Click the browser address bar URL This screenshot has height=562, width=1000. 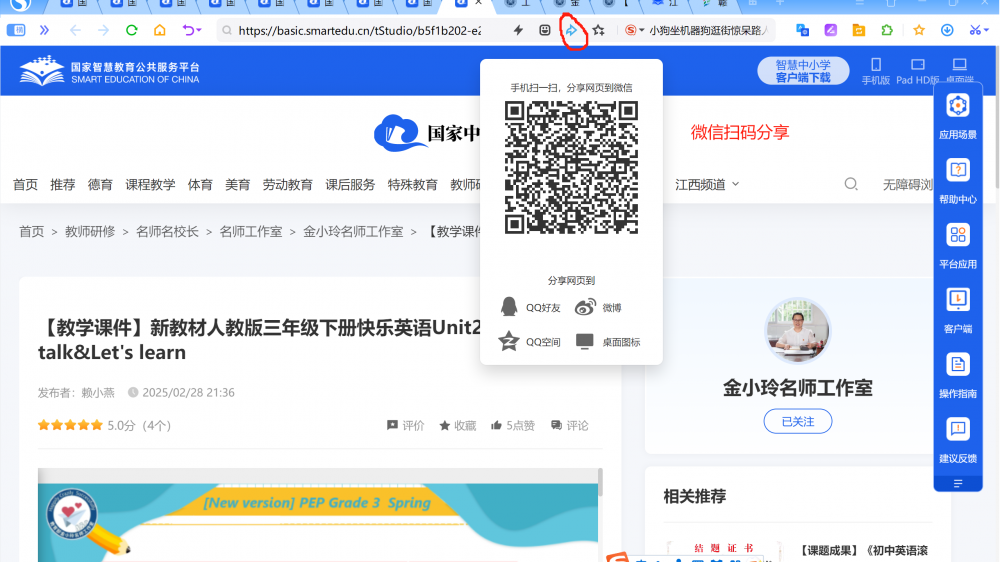click(360, 30)
